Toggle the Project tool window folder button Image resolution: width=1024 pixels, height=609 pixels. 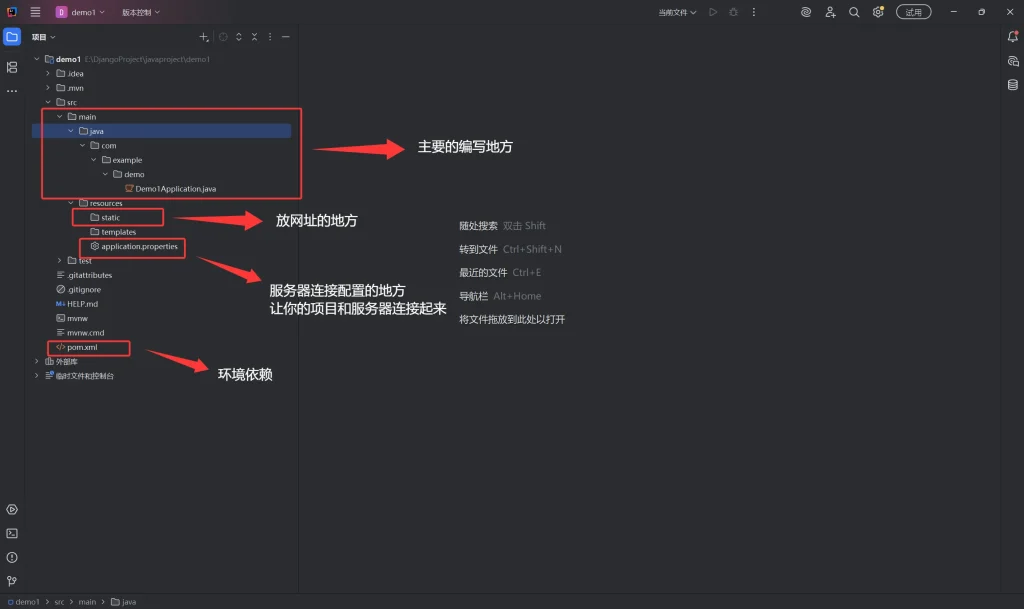click(x=12, y=37)
